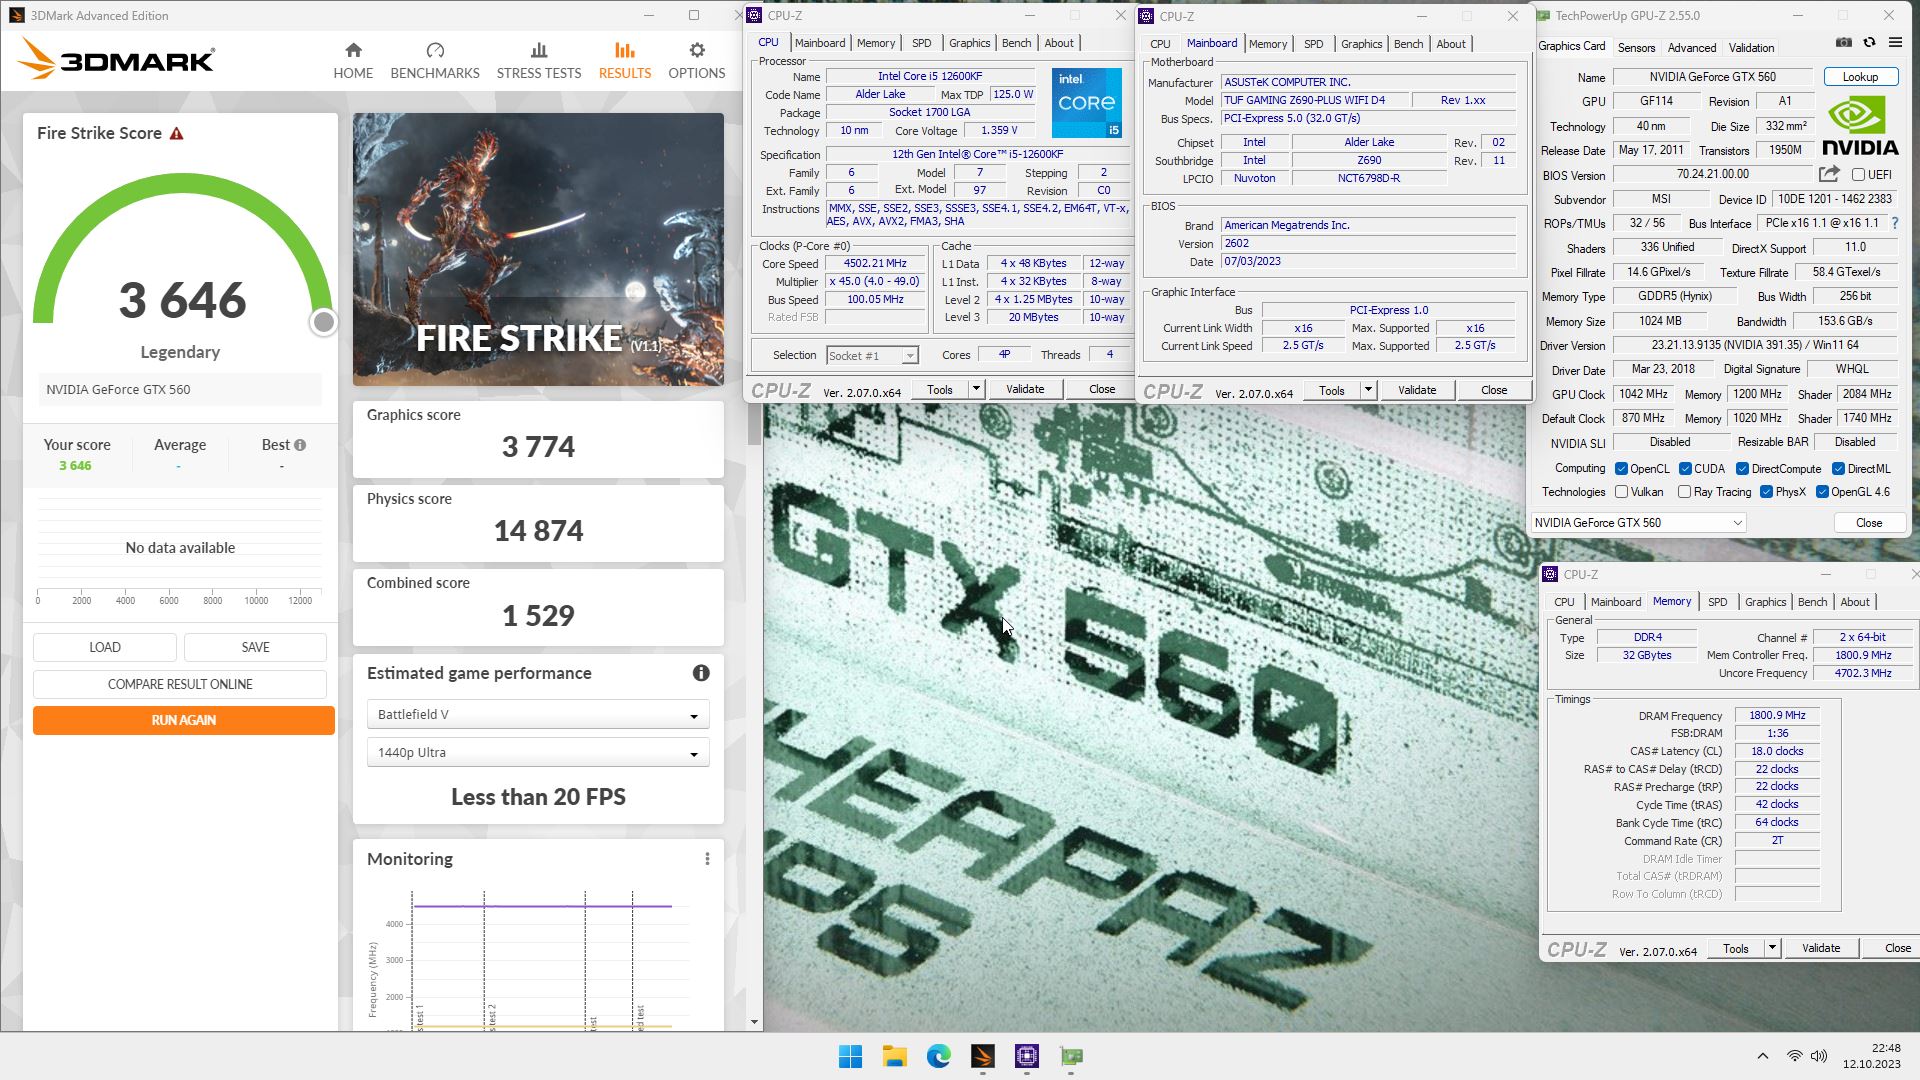This screenshot has height=1080, width=1920.
Task: Open SPD tab in CPU-Z Mainboard window
Action: point(1313,44)
